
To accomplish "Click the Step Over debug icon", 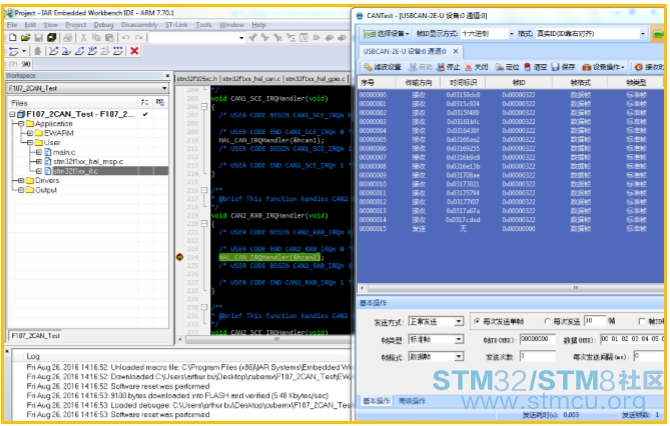I will click(53, 51).
